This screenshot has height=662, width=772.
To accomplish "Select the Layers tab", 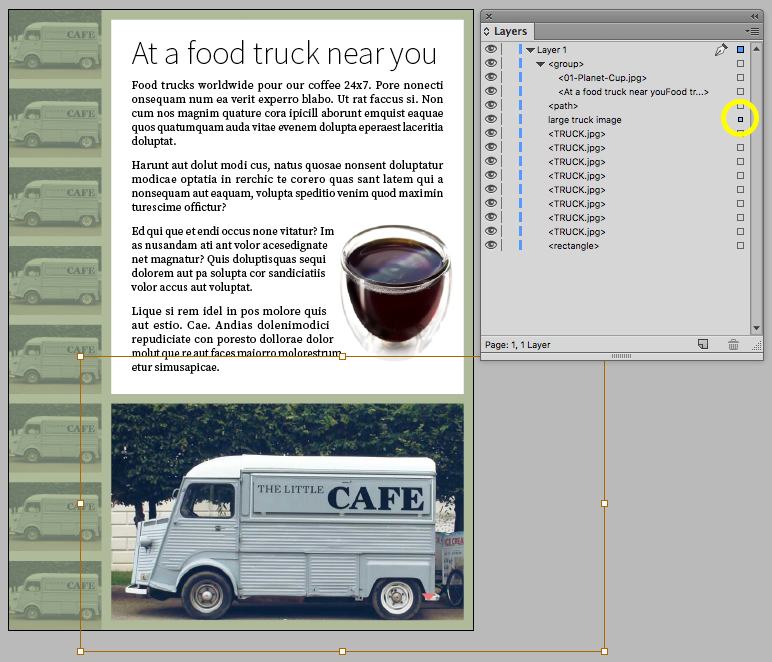I will pos(510,32).
